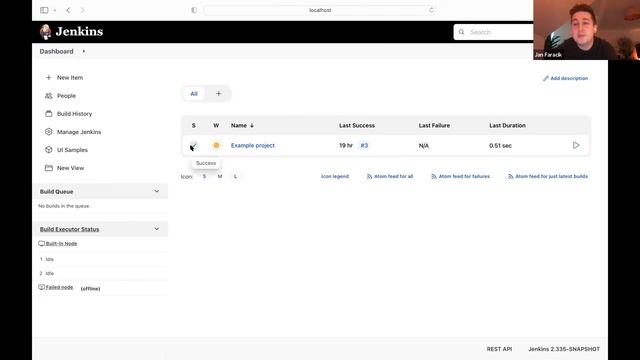Sort by Last Failure column
This screenshot has width=640, height=360.
434,125
